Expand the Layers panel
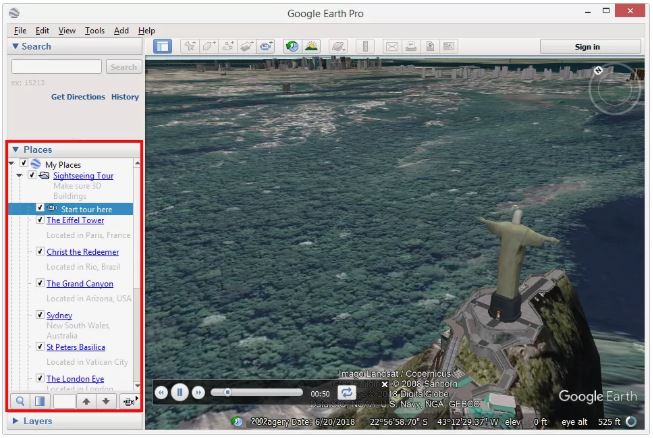653x438 pixels. pyautogui.click(x=15, y=421)
